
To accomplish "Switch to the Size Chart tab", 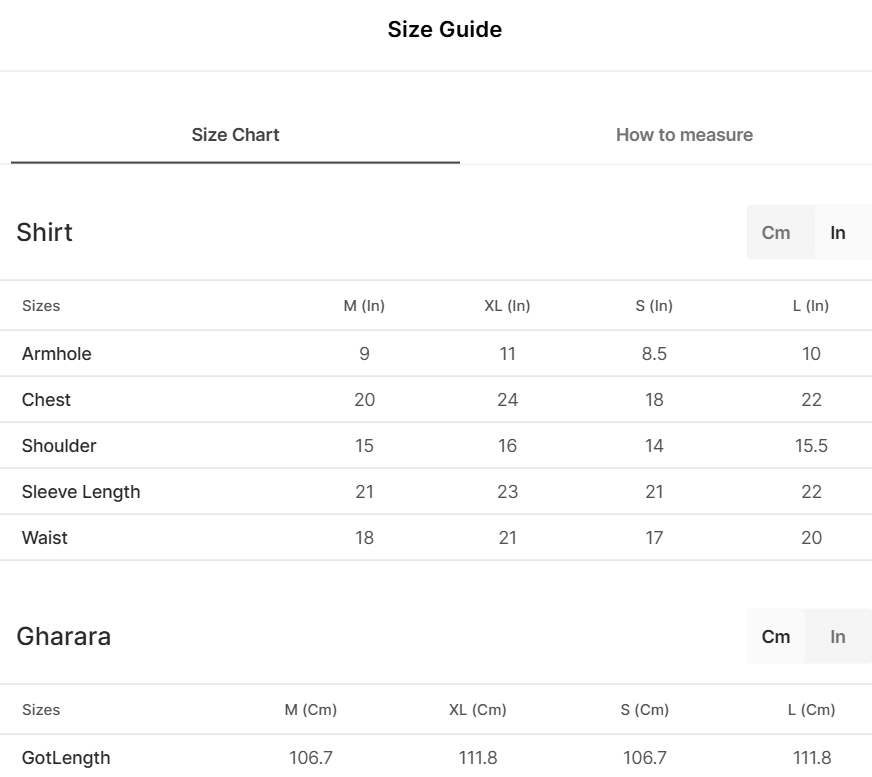I will tap(235, 135).
